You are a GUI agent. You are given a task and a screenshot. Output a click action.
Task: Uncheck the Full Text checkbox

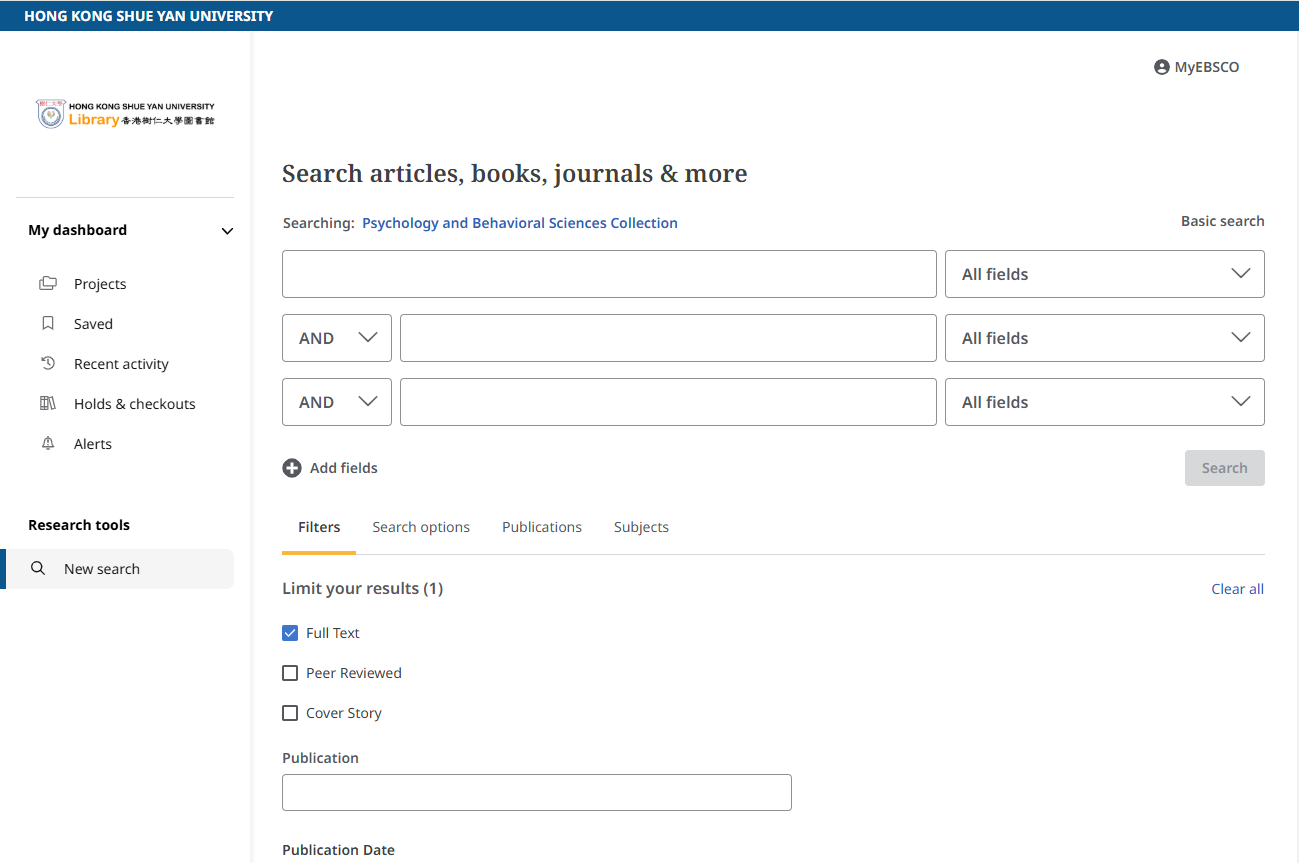click(x=290, y=633)
